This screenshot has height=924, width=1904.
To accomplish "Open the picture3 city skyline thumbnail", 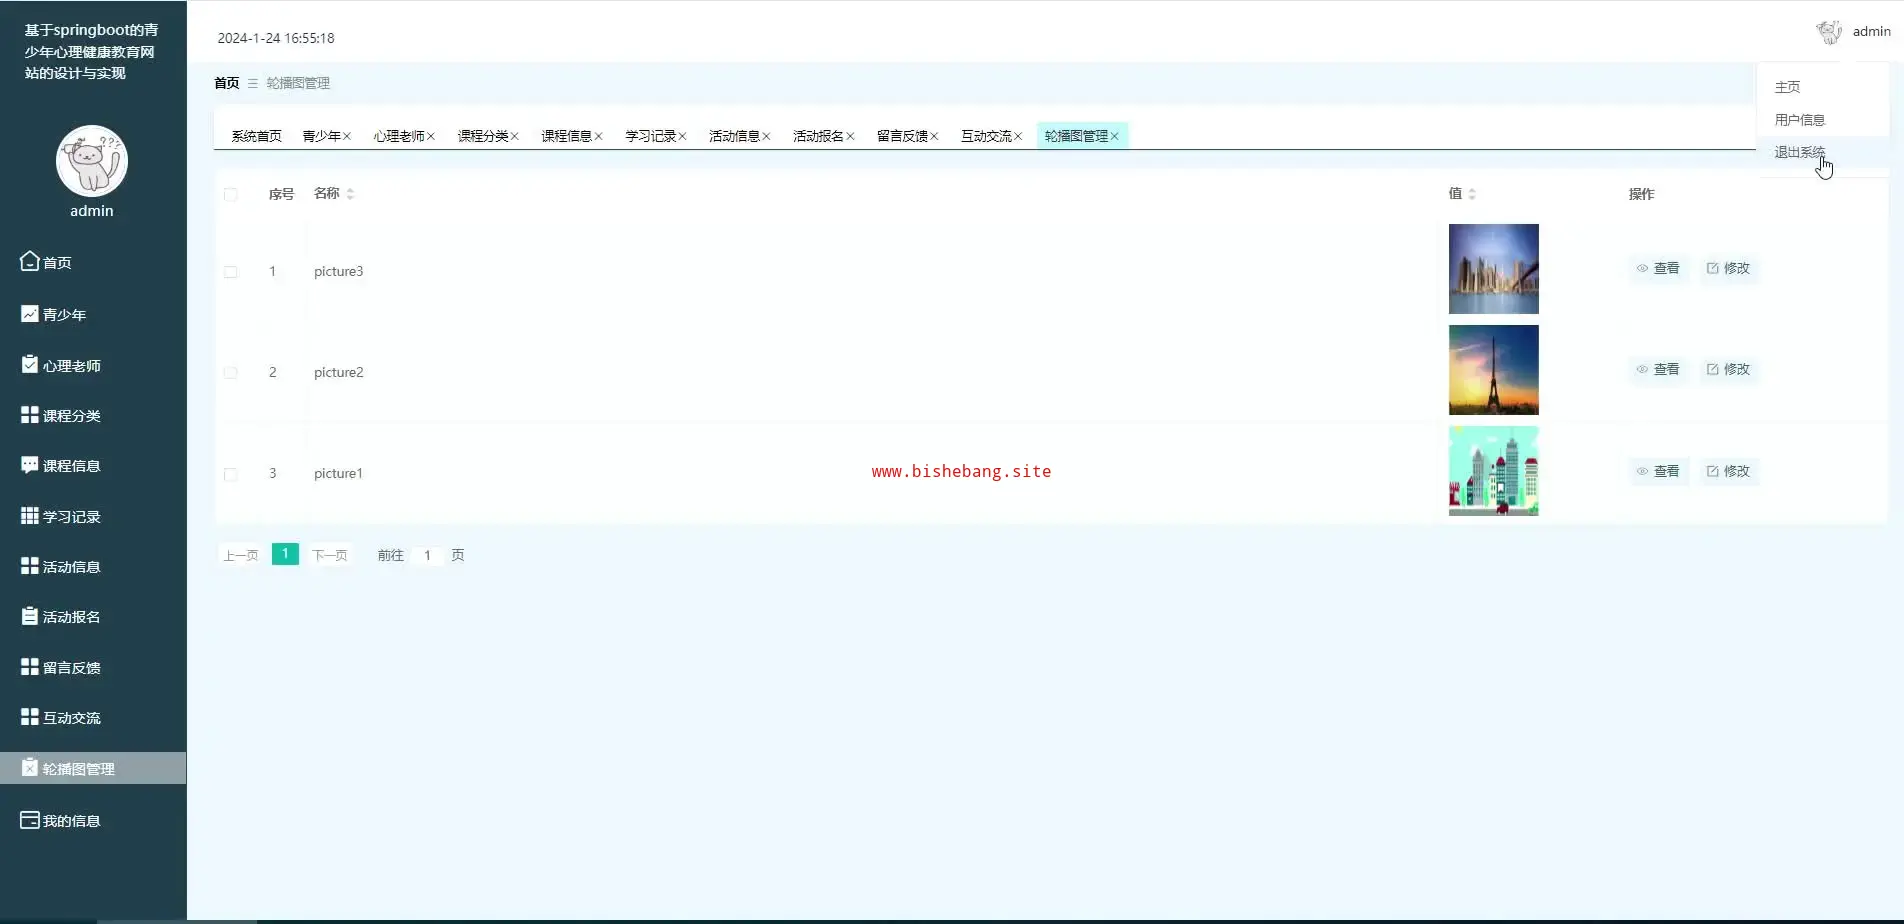I will click(1493, 269).
